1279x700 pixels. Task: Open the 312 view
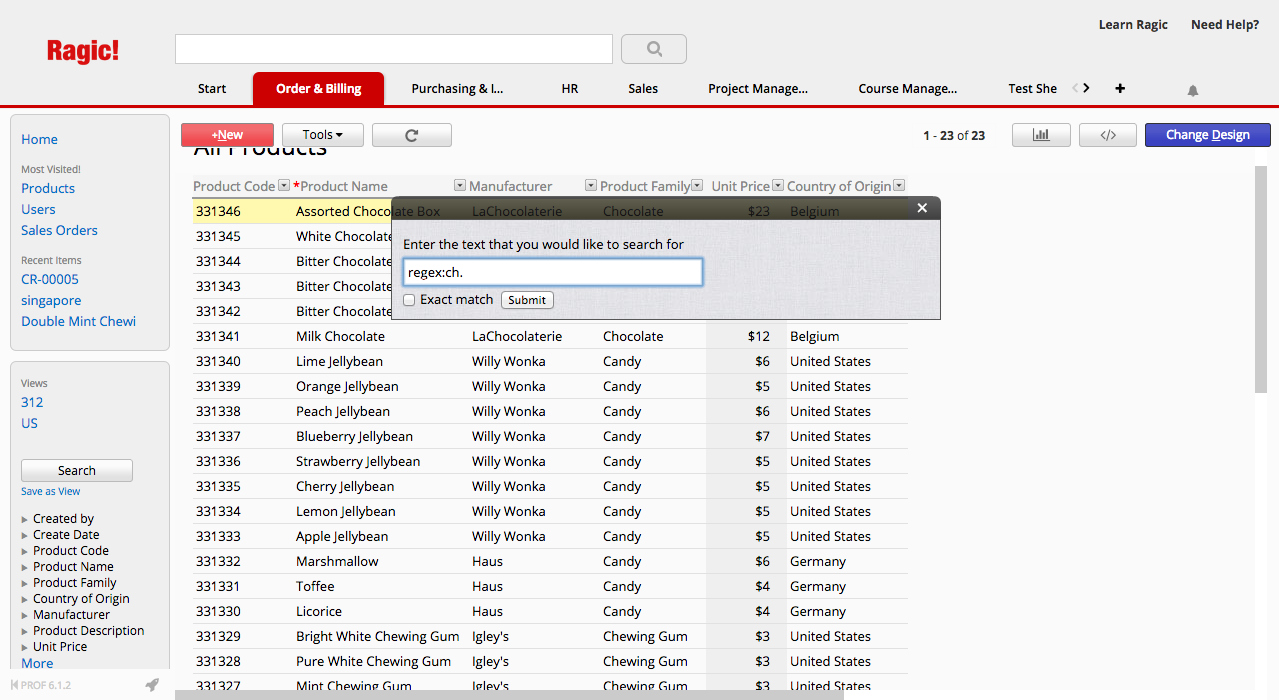(x=32, y=403)
